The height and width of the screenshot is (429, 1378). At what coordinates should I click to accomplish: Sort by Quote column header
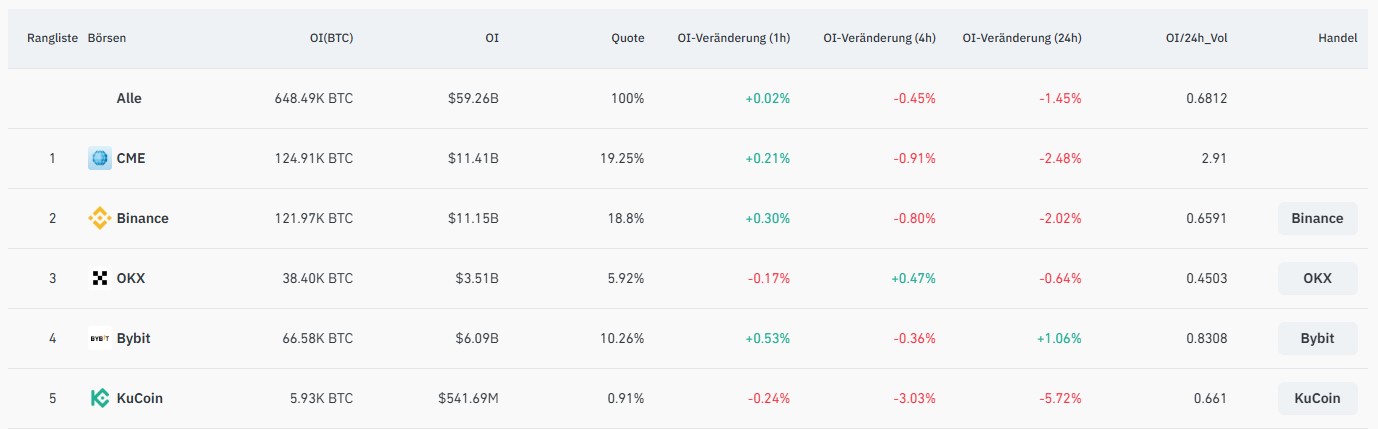tap(628, 38)
